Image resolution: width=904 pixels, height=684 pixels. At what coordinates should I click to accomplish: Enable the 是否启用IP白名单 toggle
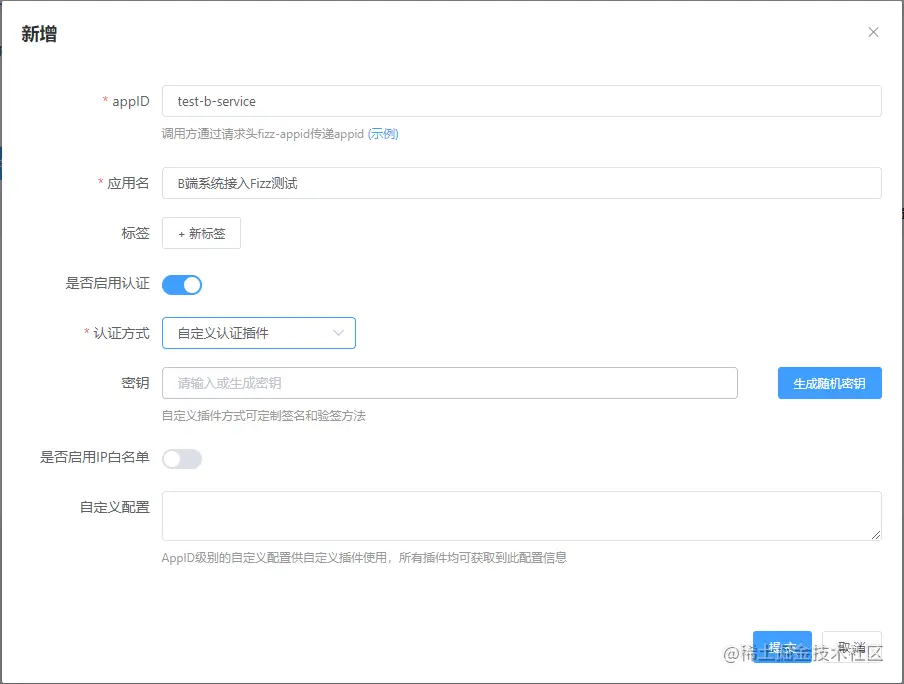click(x=181, y=458)
